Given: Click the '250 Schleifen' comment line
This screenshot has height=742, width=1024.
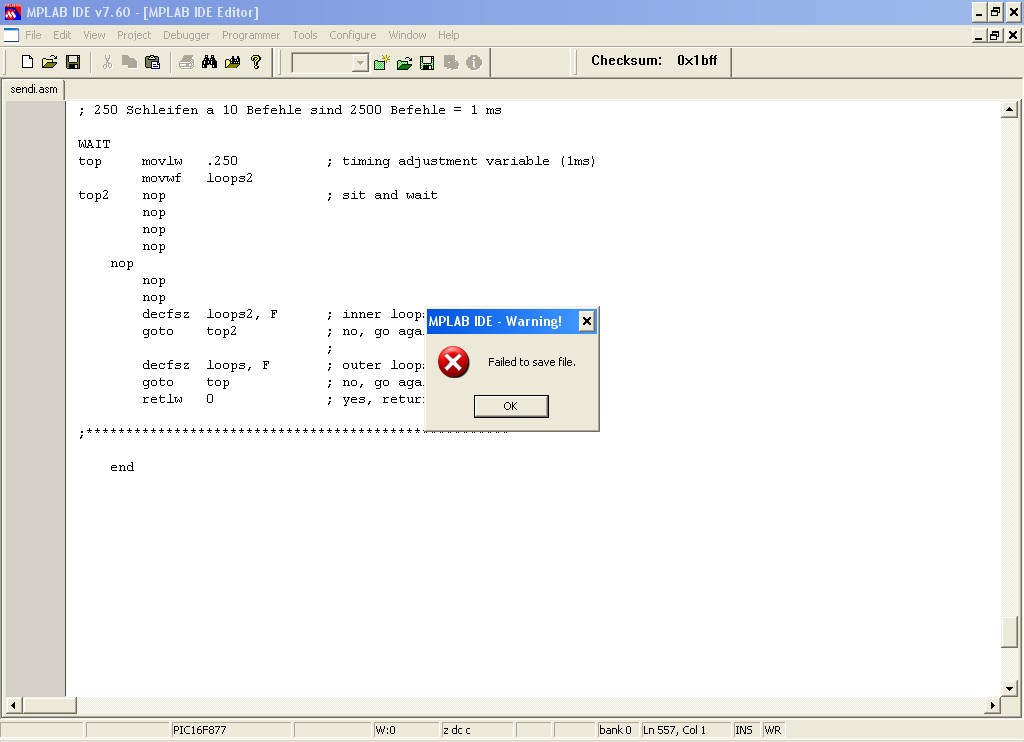Looking at the screenshot, I should coord(290,110).
